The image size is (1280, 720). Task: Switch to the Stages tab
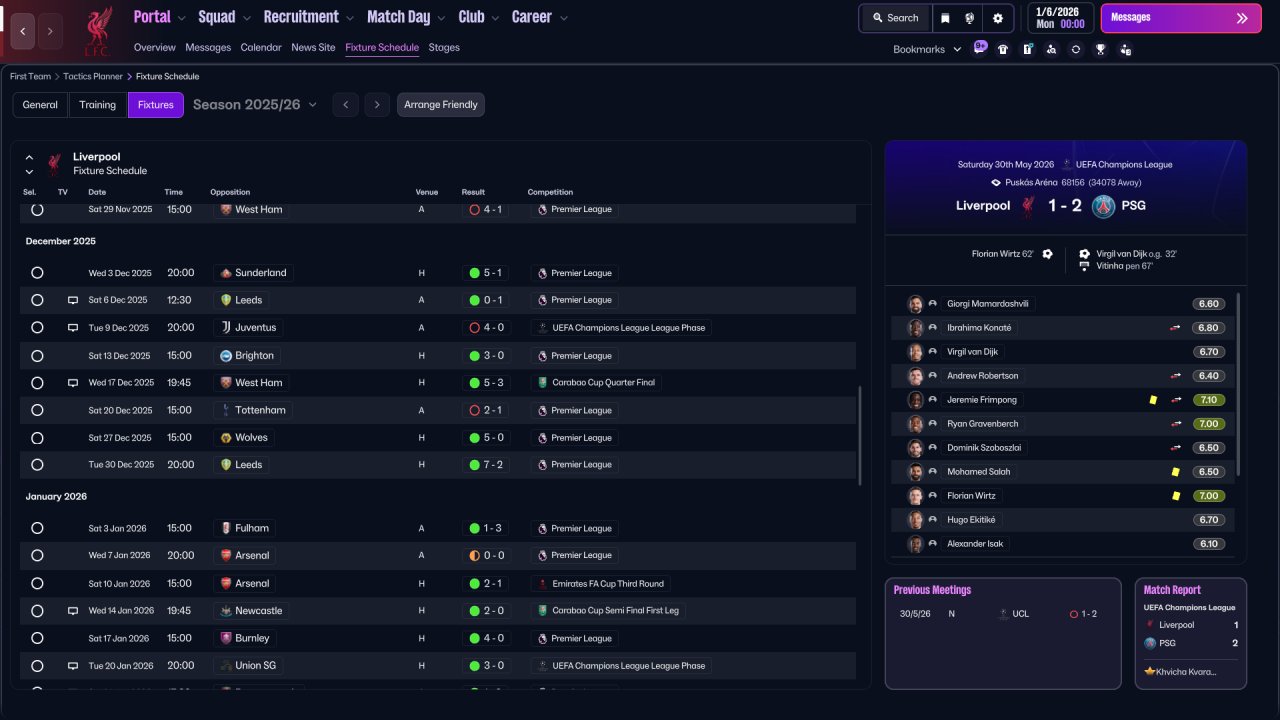point(444,47)
